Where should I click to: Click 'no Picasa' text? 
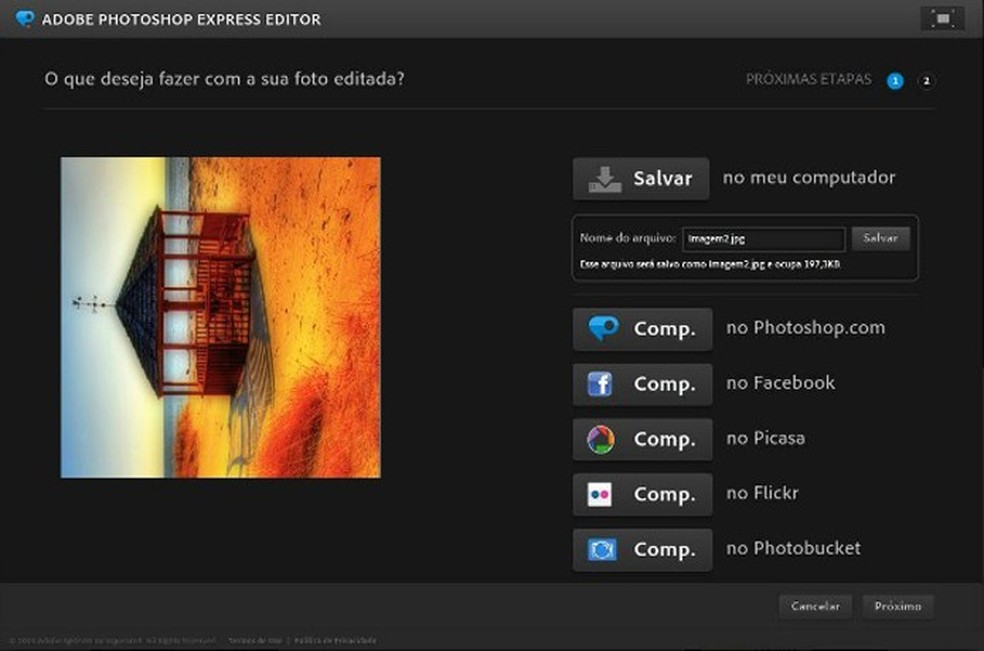coord(766,438)
